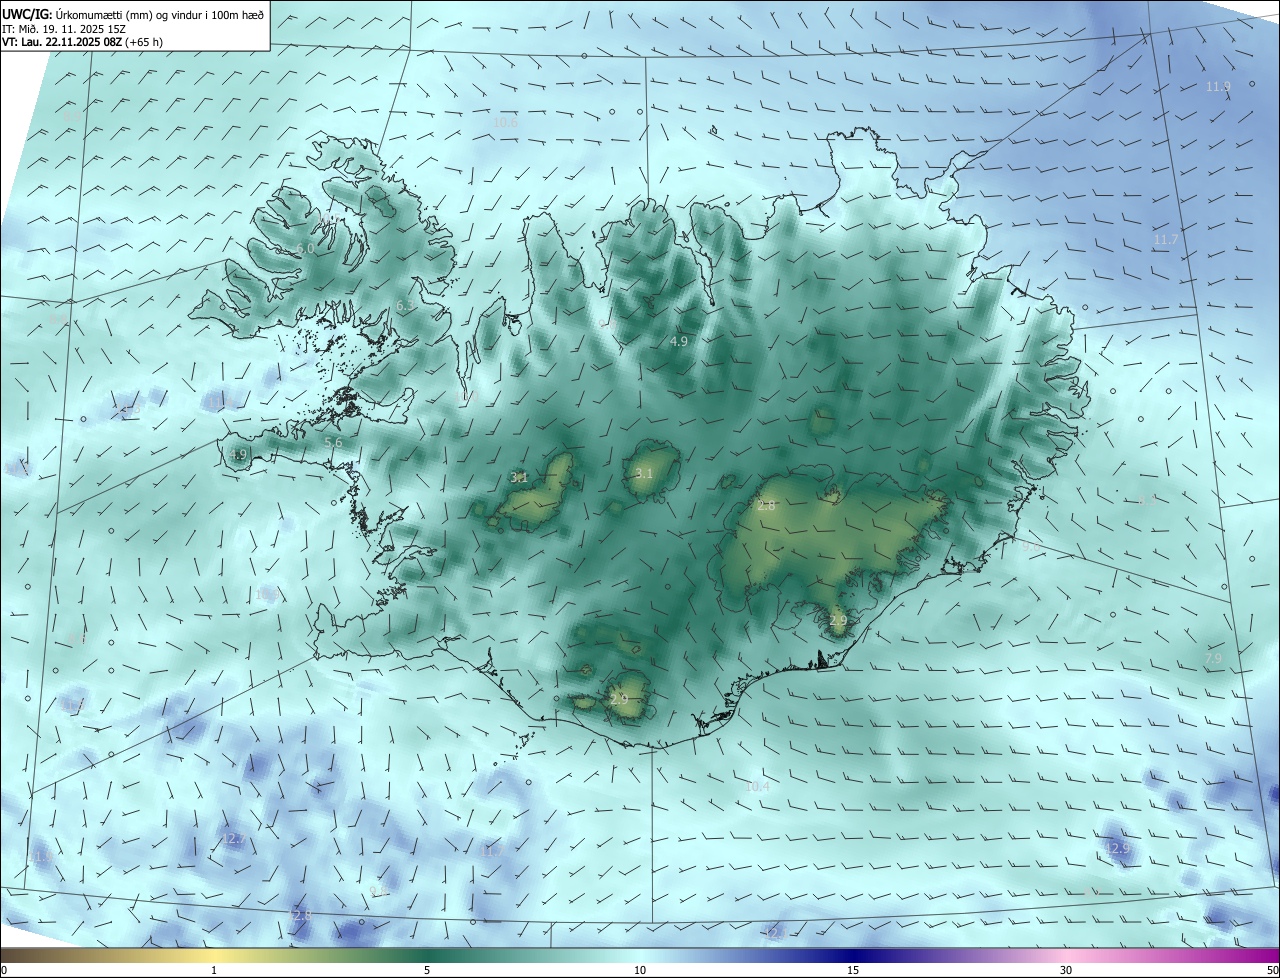
Task: Click the 7.9 value near the east edge
Action: coord(1213,659)
